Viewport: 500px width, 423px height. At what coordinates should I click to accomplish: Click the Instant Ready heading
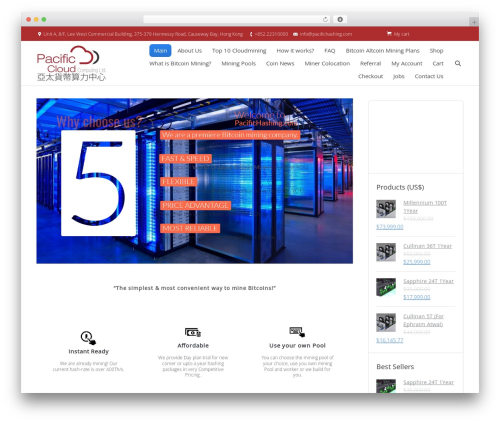(x=88, y=351)
